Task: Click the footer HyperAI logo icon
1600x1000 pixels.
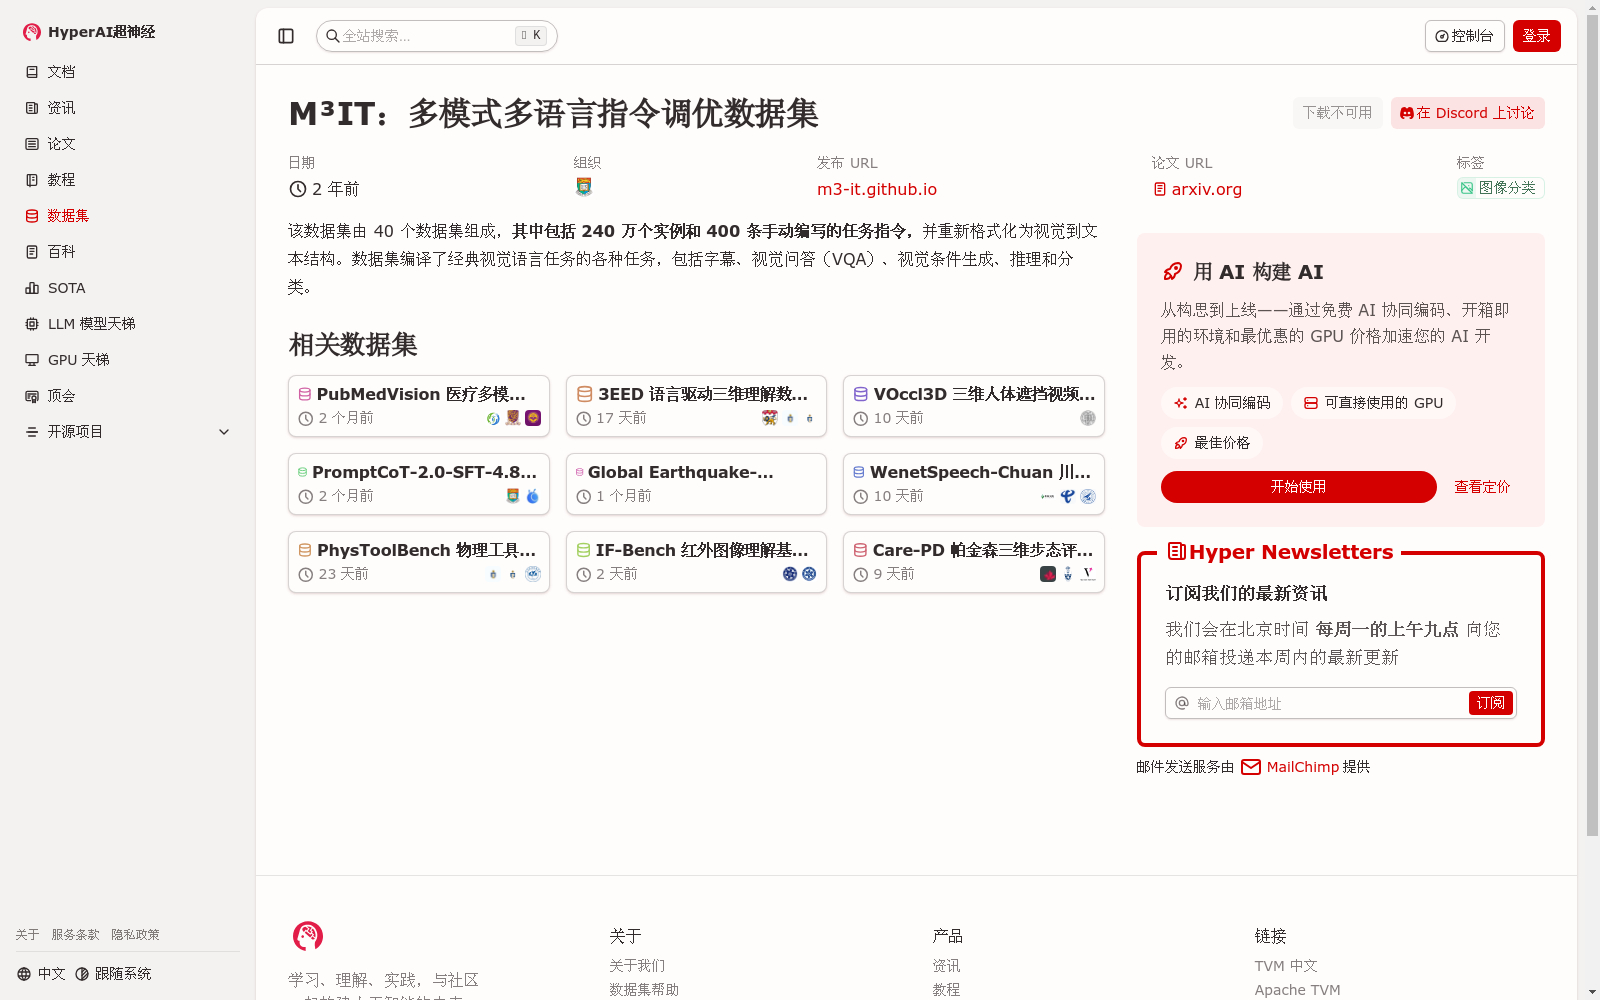Action: [308, 936]
